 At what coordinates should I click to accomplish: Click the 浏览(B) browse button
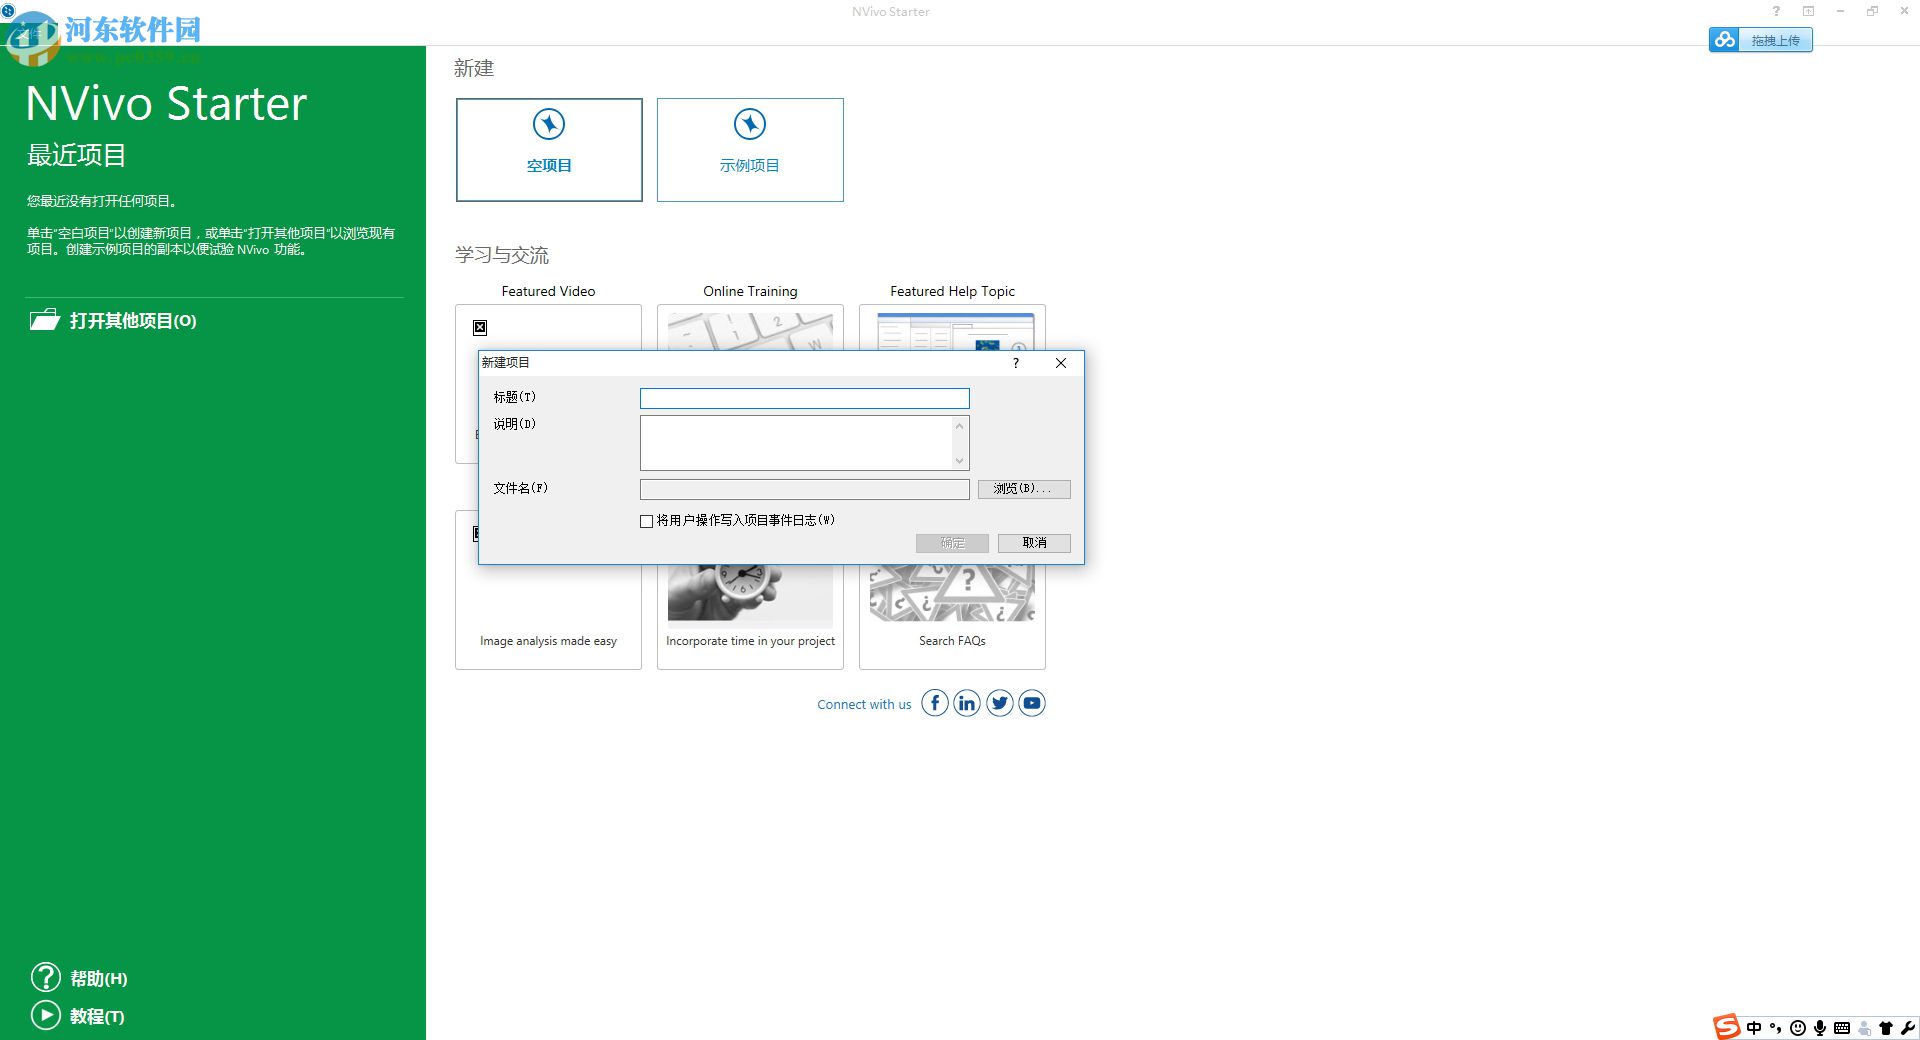pyautogui.click(x=1023, y=489)
